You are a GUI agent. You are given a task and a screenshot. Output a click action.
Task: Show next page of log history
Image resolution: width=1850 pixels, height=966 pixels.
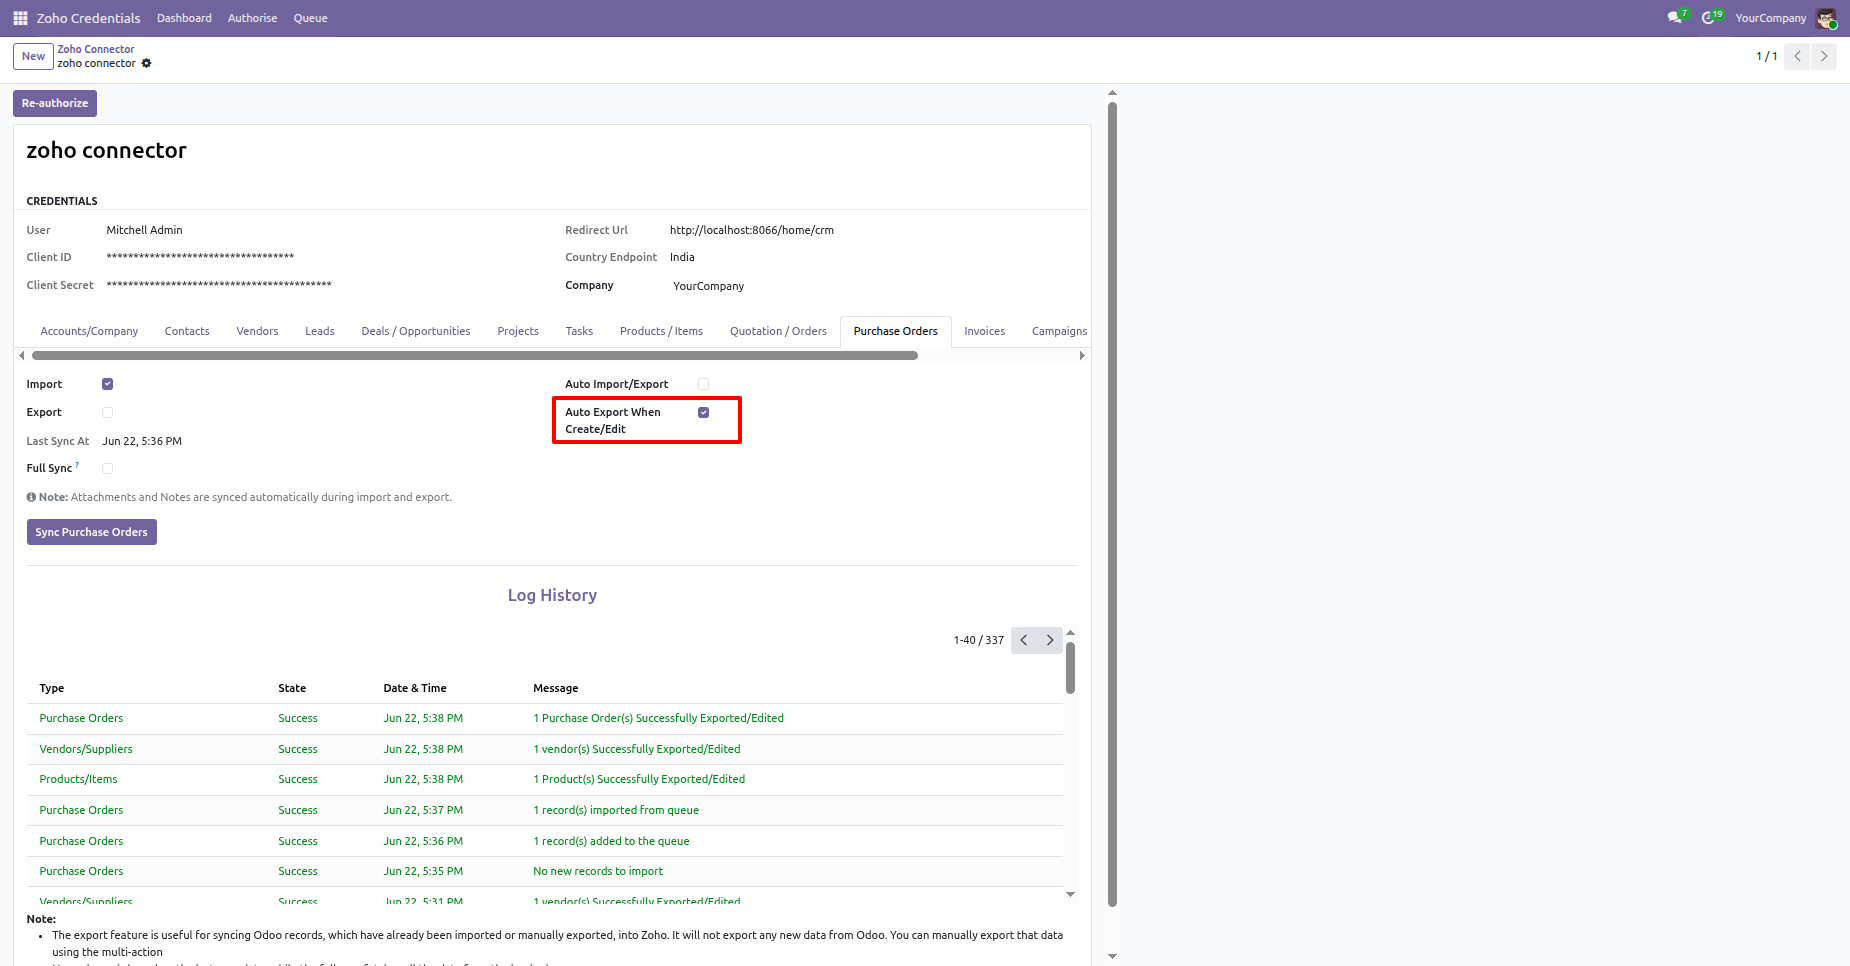pyautogui.click(x=1050, y=640)
